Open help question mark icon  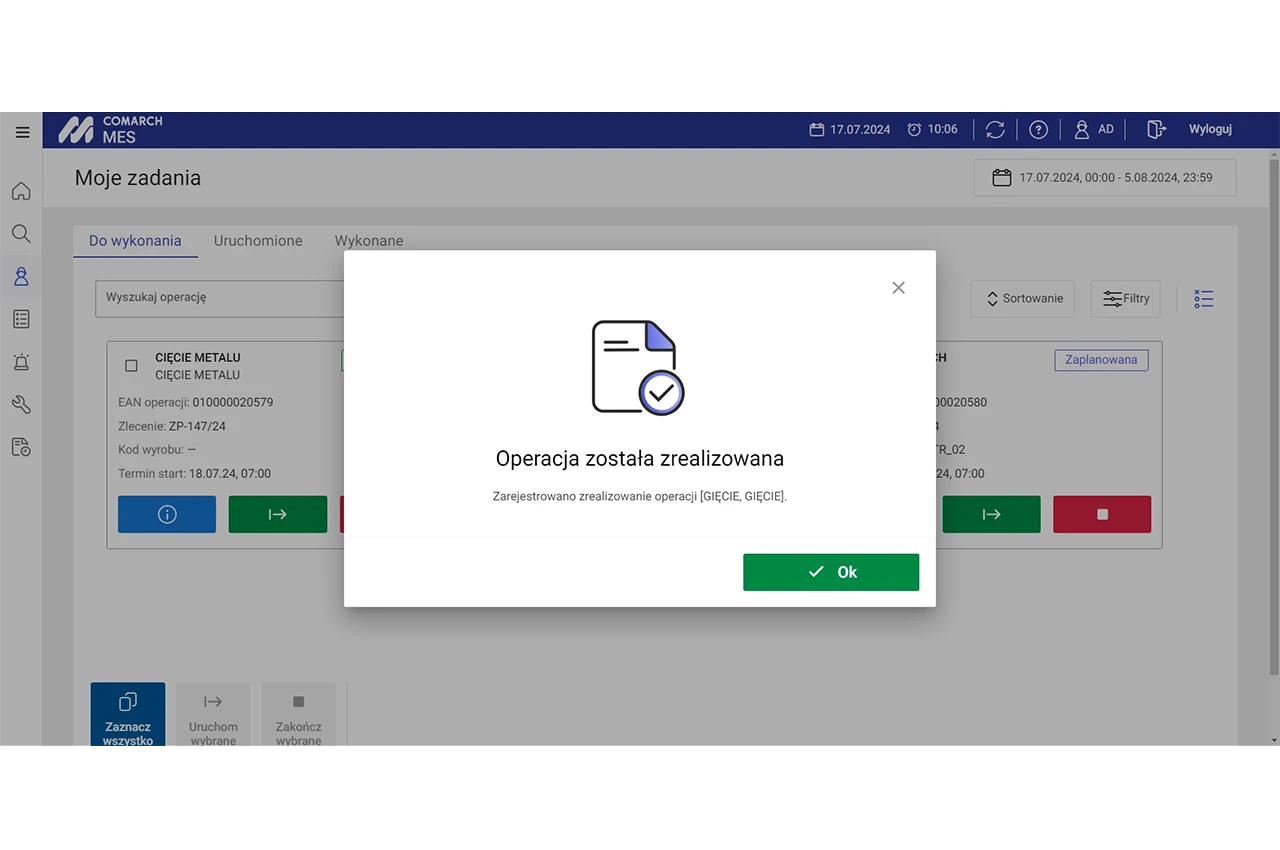click(x=1039, y=129)
